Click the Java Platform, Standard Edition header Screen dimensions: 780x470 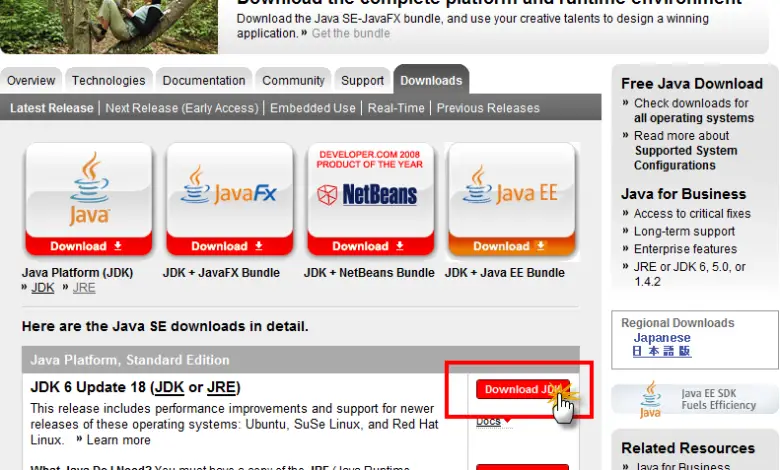300,360
